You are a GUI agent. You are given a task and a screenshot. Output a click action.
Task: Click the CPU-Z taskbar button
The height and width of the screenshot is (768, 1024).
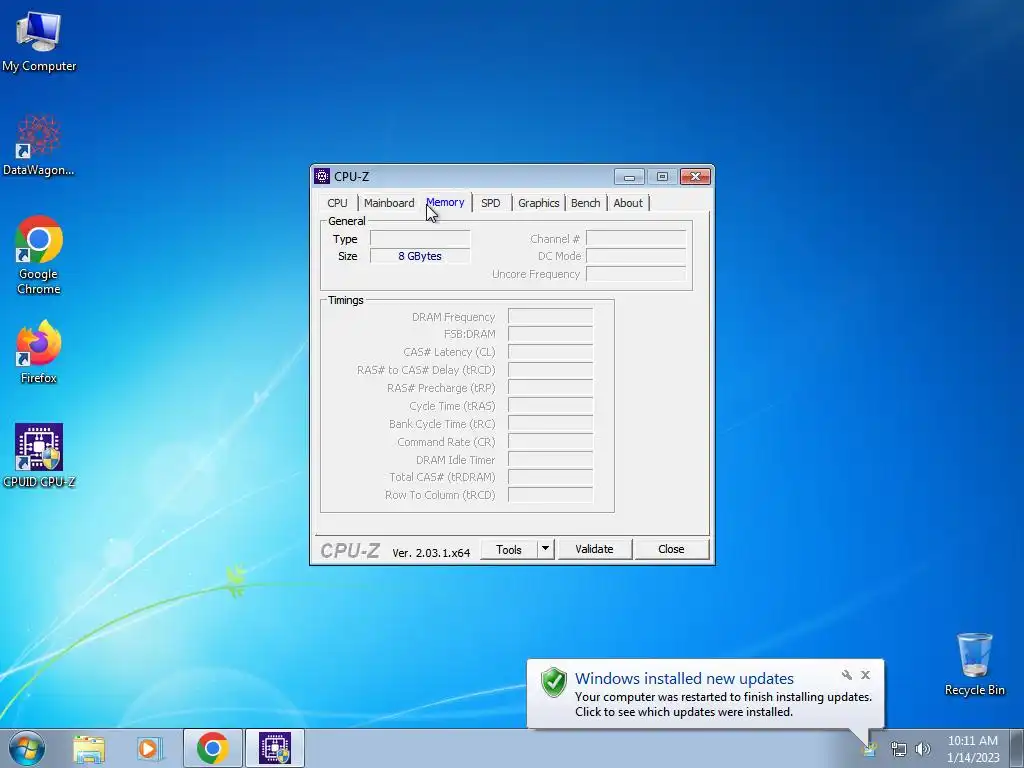pos(275,748)
